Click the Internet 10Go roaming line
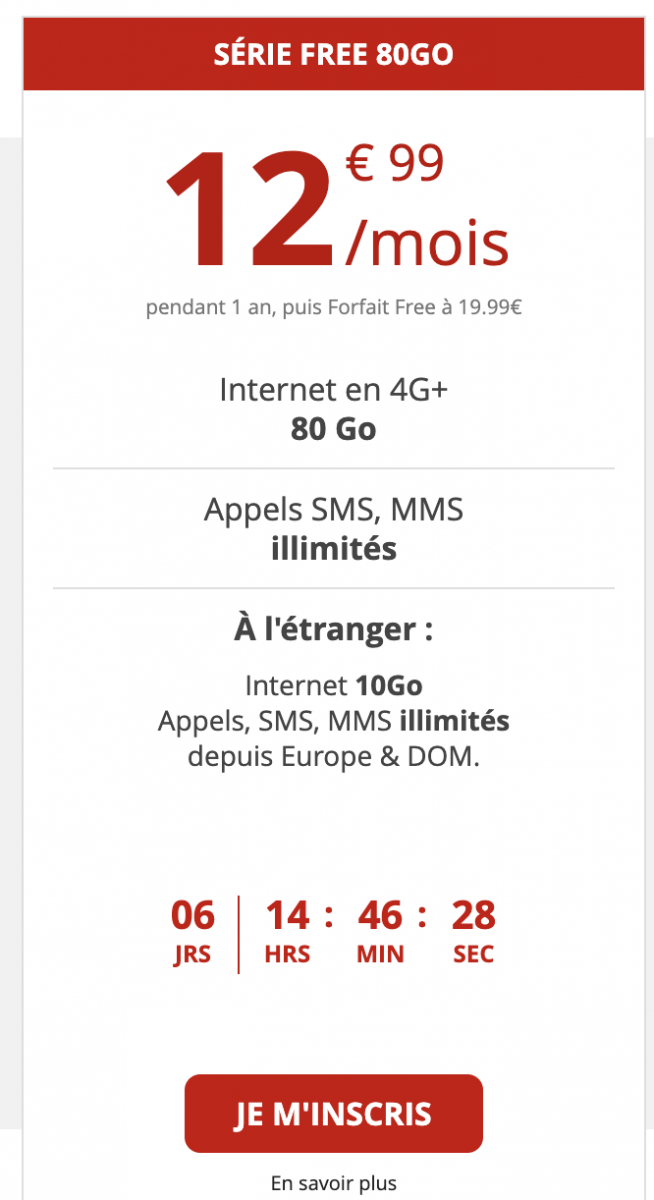Viewport: 654px width, 1200px height. 333,686
